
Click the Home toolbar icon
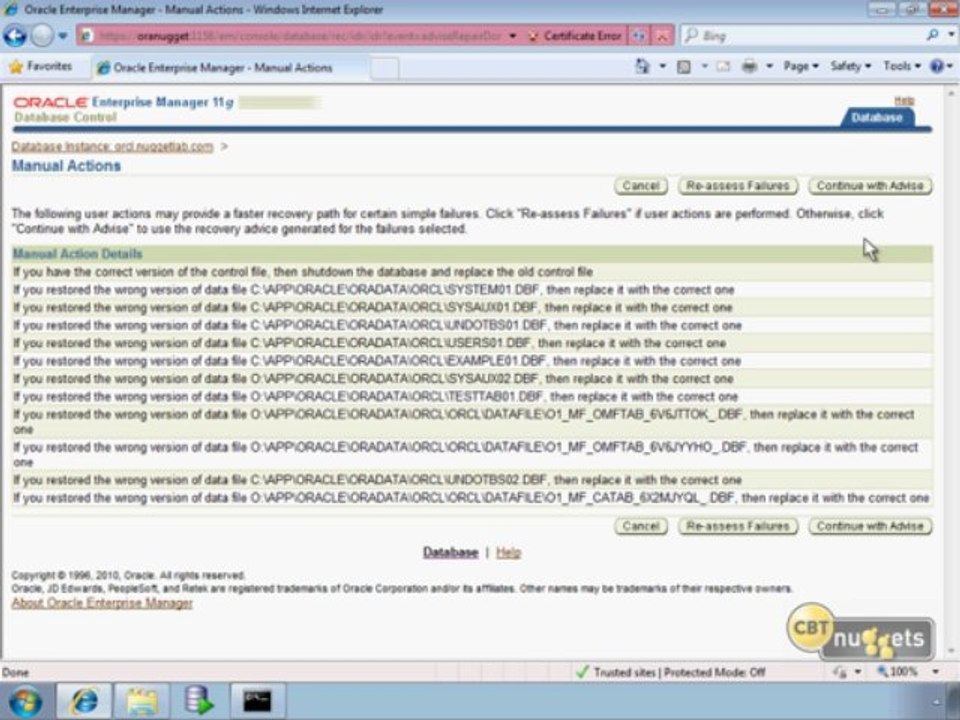click(642, 66)
